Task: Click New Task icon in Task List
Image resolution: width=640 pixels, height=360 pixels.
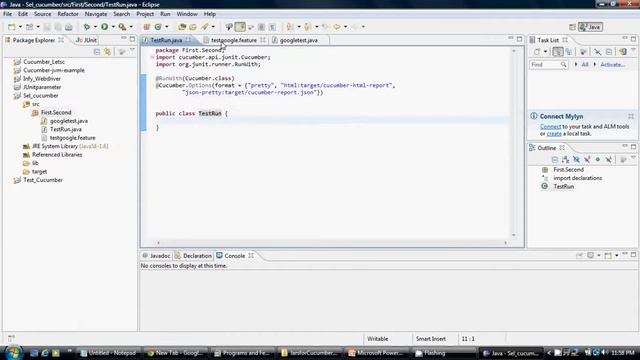Action: coord(537,52)
